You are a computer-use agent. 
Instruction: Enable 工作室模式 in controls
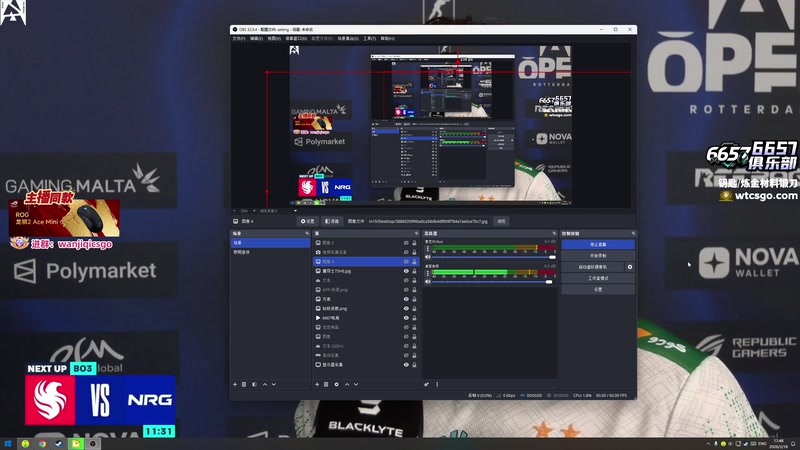click(x=598, y=278)
